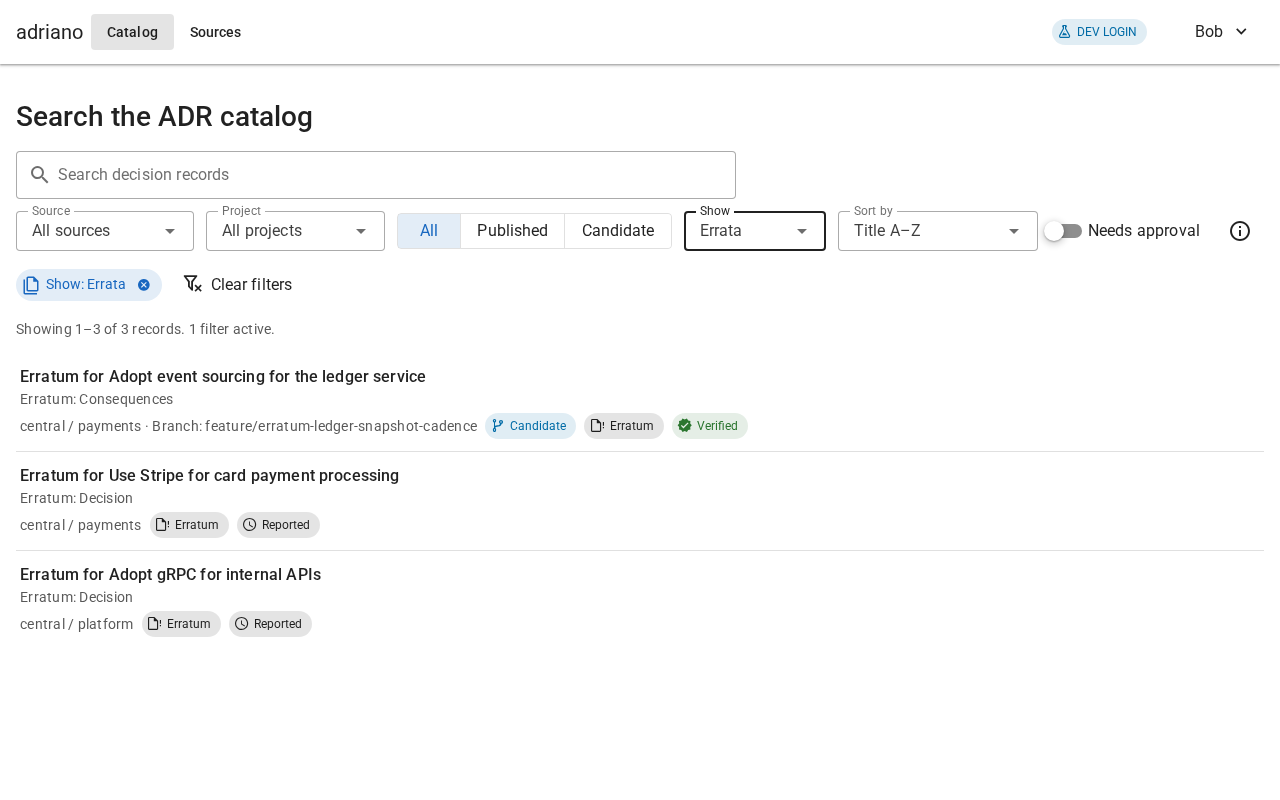Image resolution: width=1280 pixels, height=800 pixels.
Task: Click the flask icon in DEV LOGIN
Action: point(1064,32)
